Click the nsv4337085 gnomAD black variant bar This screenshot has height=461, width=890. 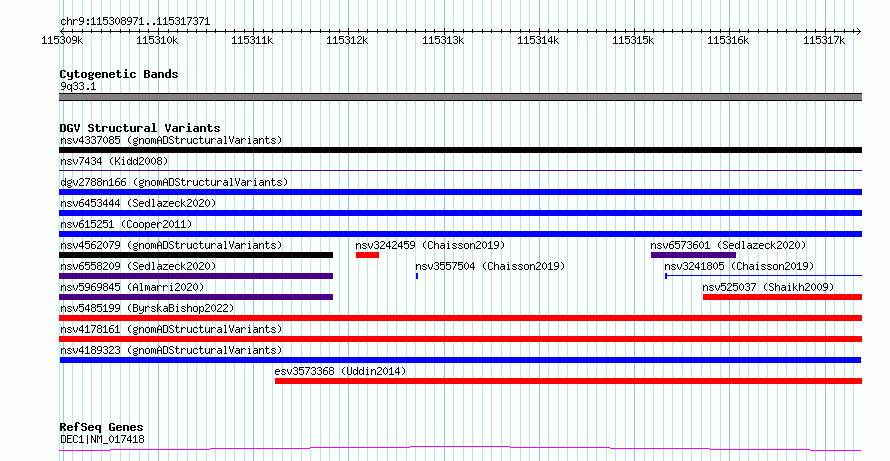[x=460, y=150]
